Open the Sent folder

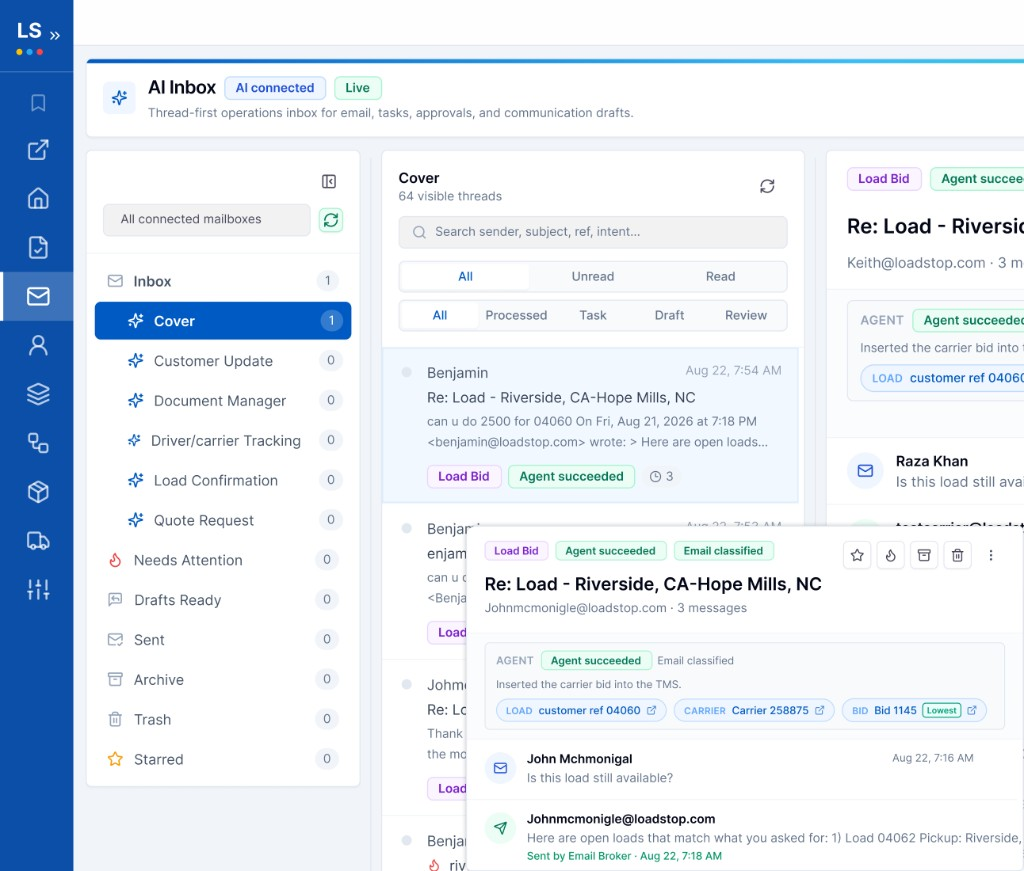pyautogui.click(x=223, y=639)
